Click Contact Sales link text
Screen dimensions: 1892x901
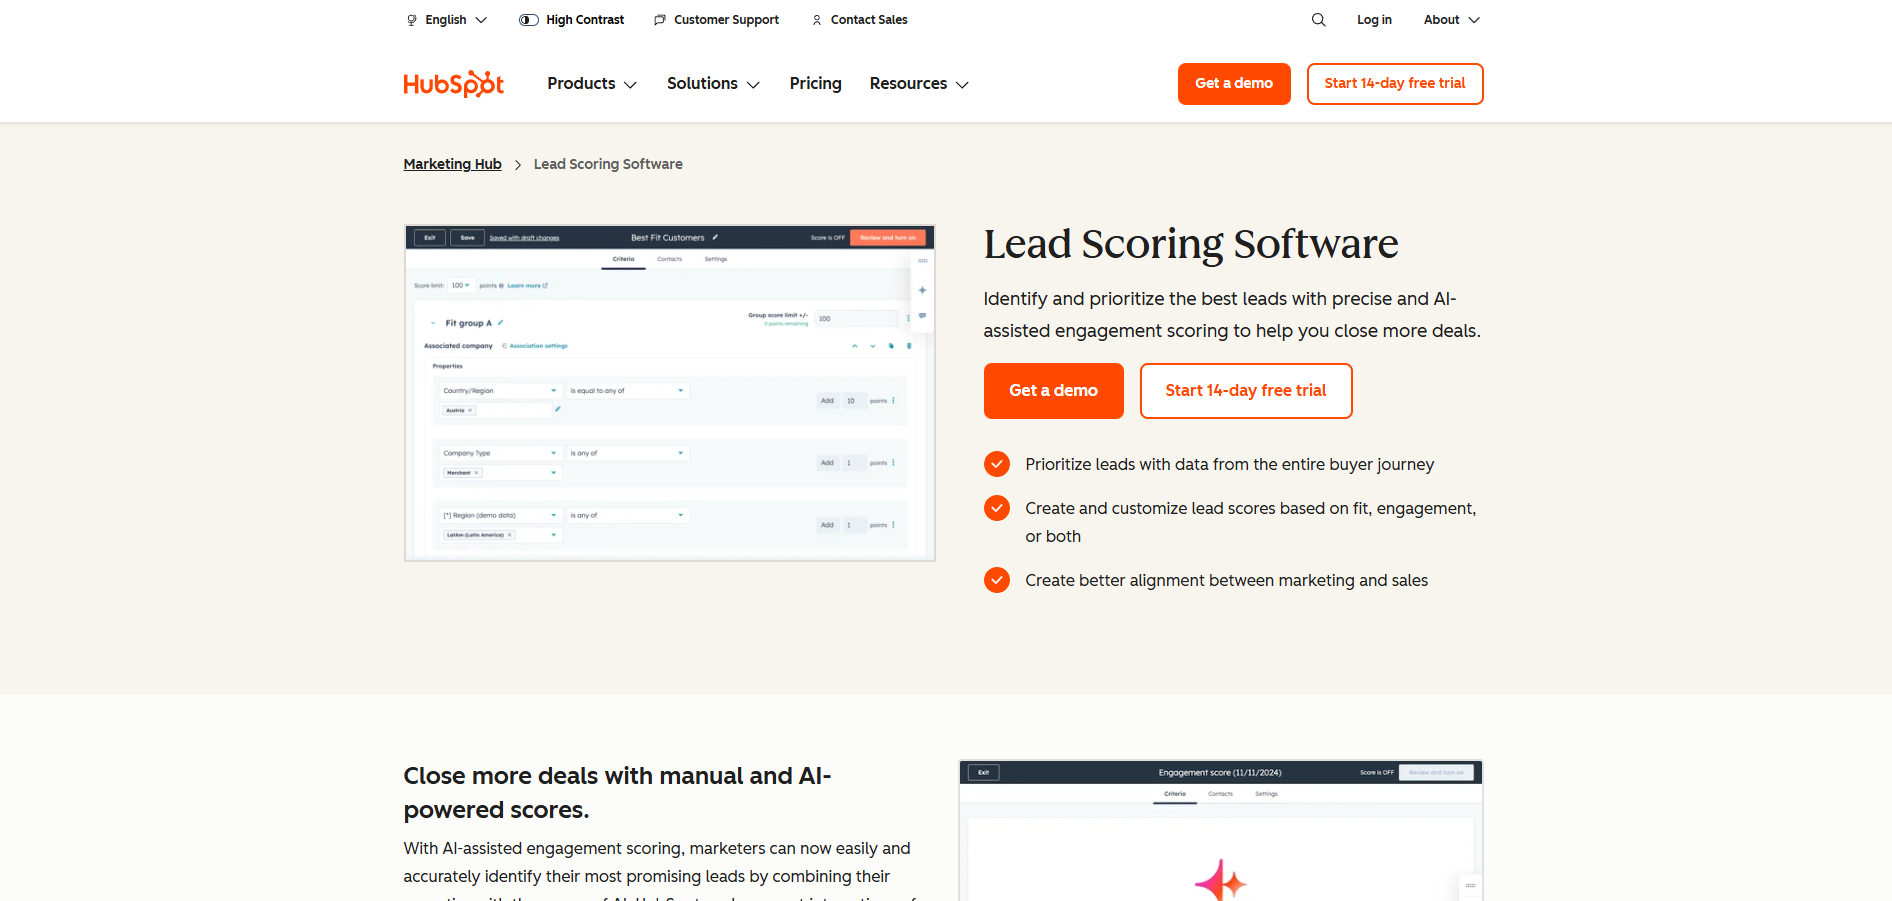point(869,20)
